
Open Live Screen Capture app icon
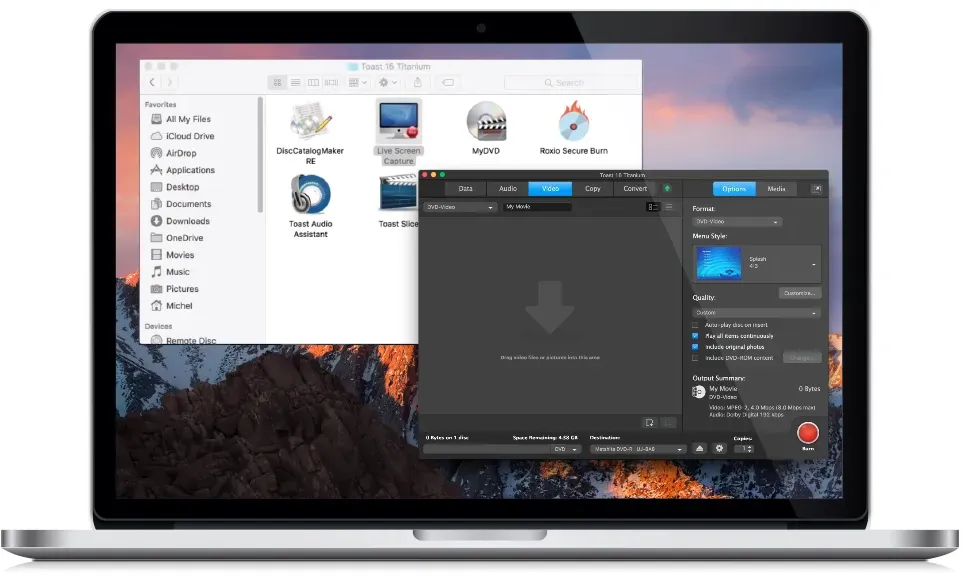tap(398, 121)
